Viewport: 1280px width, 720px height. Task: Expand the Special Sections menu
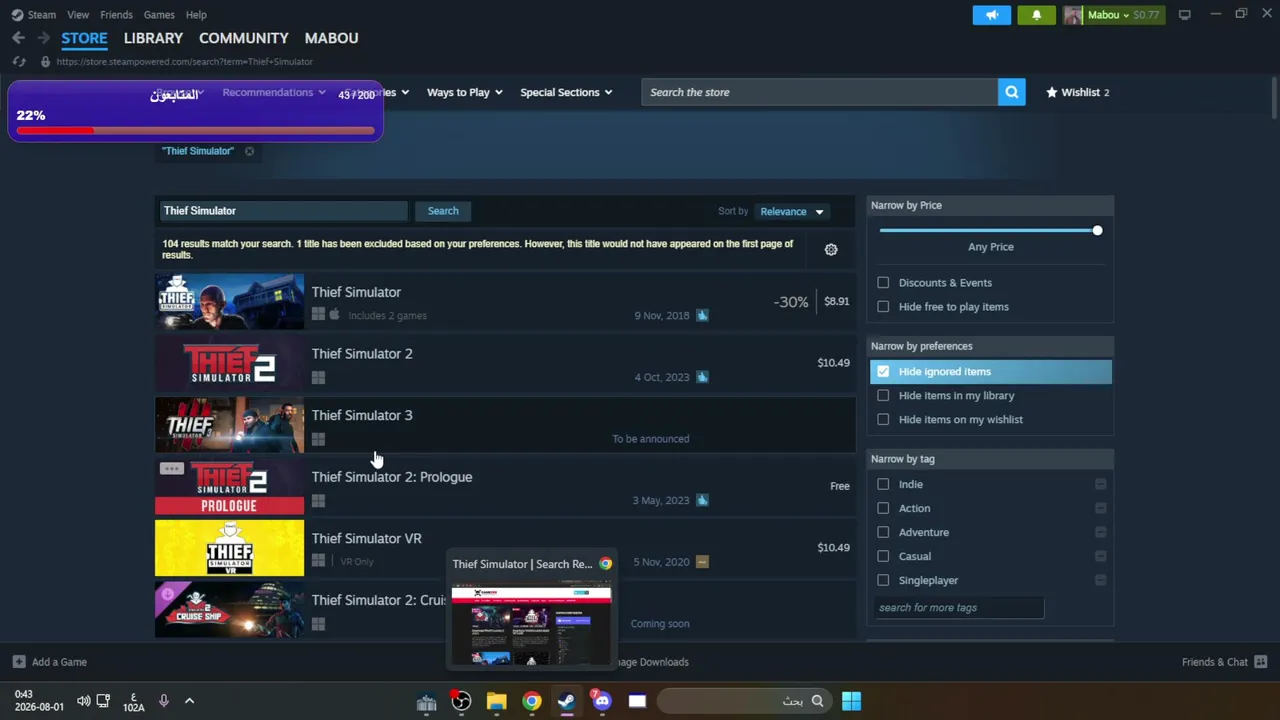coord(566,92)
